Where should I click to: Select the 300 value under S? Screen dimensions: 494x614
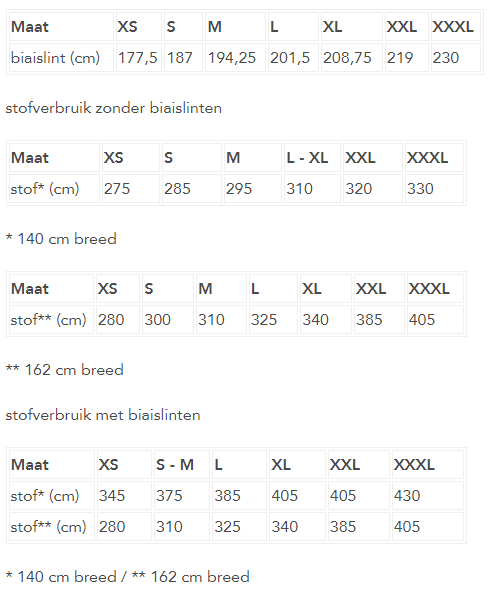click(157, 320)
